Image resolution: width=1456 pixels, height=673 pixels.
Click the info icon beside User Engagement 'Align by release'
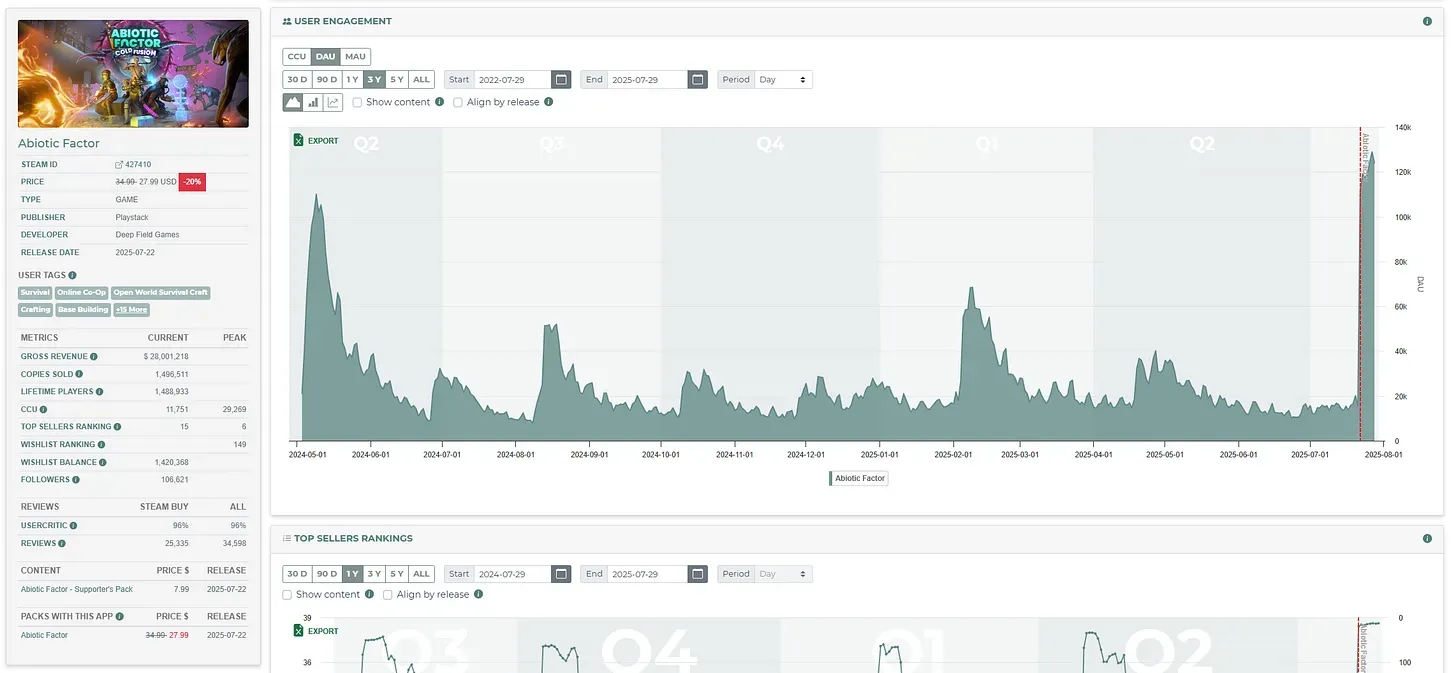(549, 102)
